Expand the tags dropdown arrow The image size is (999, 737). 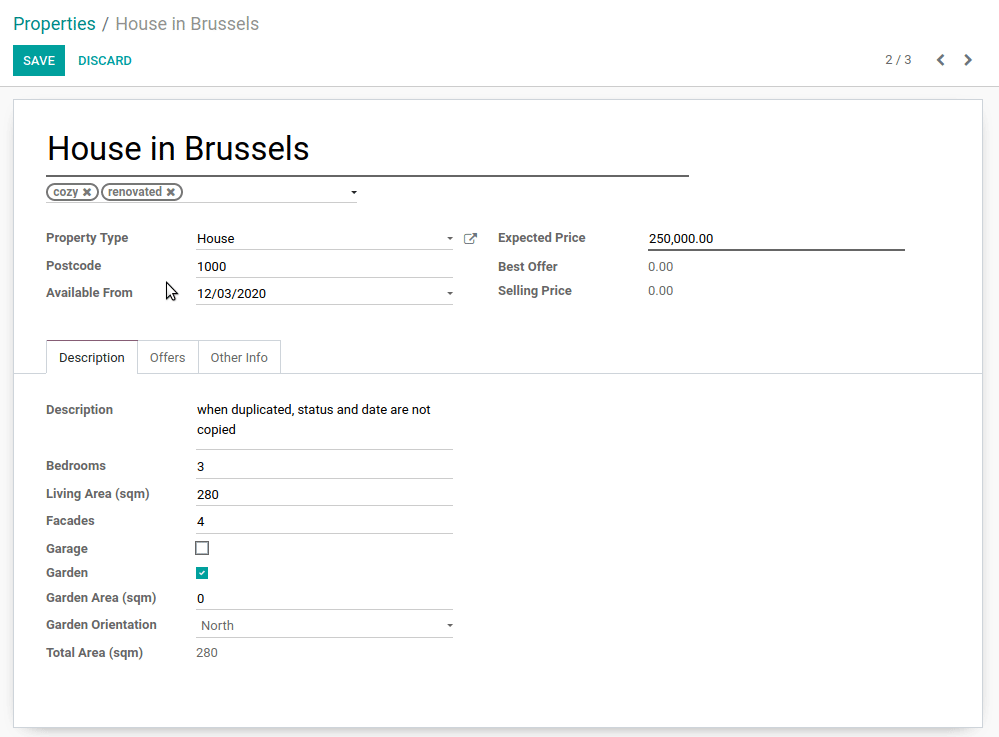tap(354, 192)
